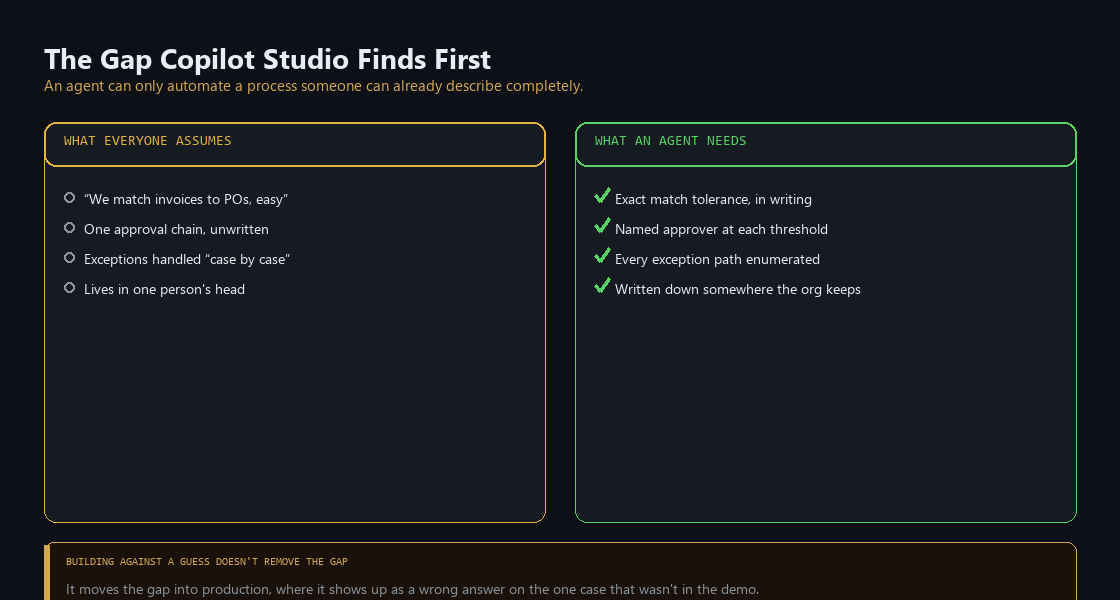Click the text "We match invoices to POs, easy"
Image resolution: width=1120 pixels, height=600 pixels.
pos(186,199)
